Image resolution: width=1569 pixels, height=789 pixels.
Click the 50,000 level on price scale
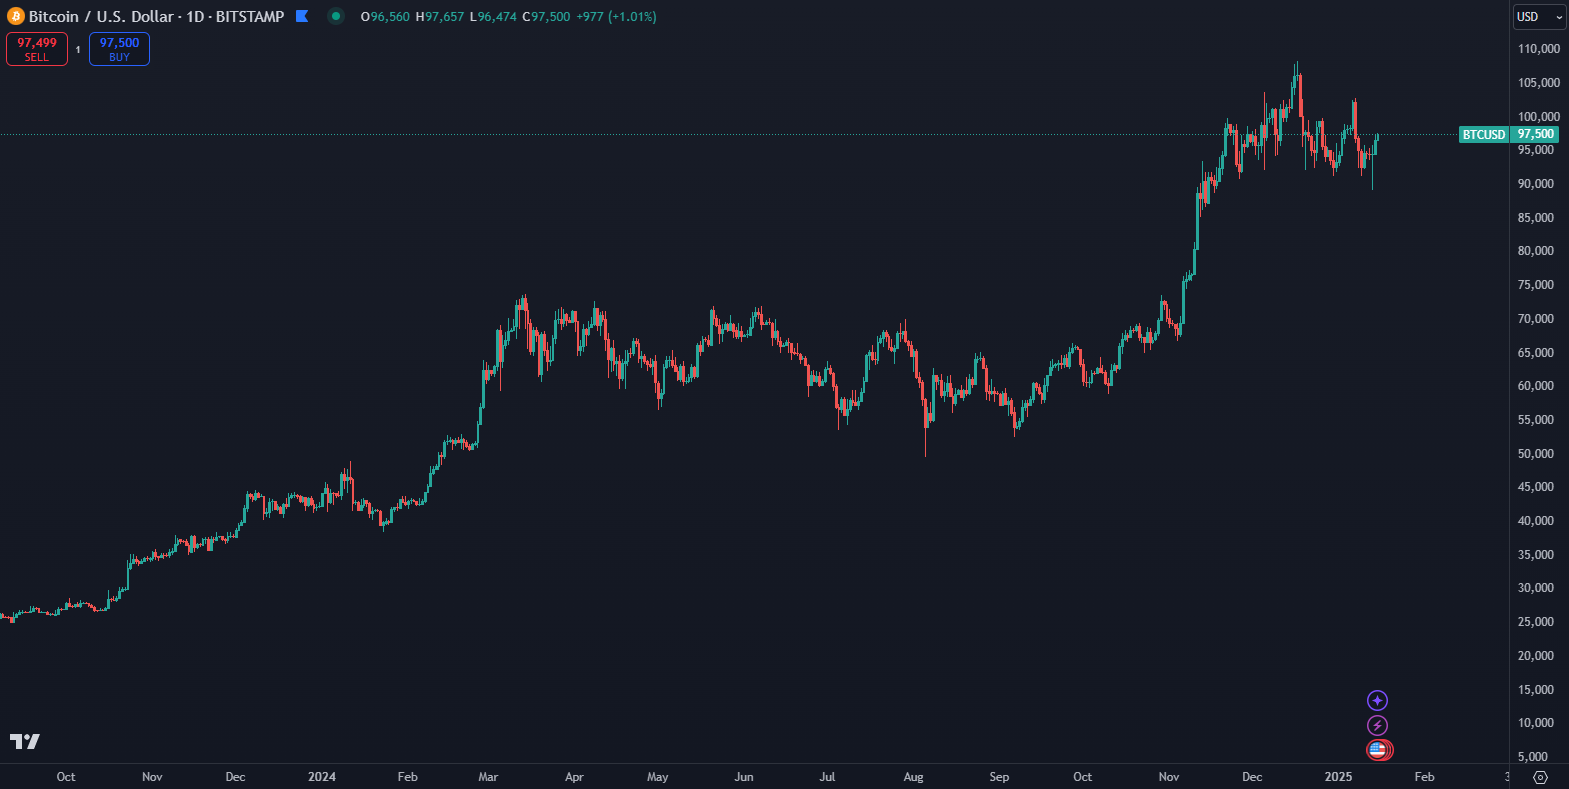click(x=1535, y=454)
